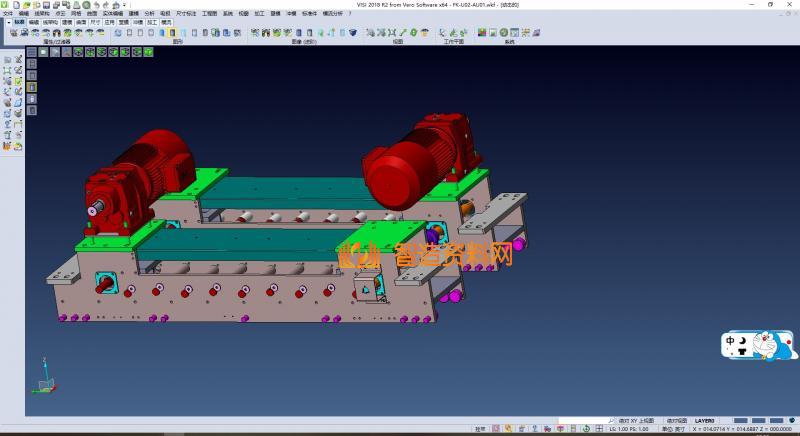Open the 文件 menu

coord(8,14)
